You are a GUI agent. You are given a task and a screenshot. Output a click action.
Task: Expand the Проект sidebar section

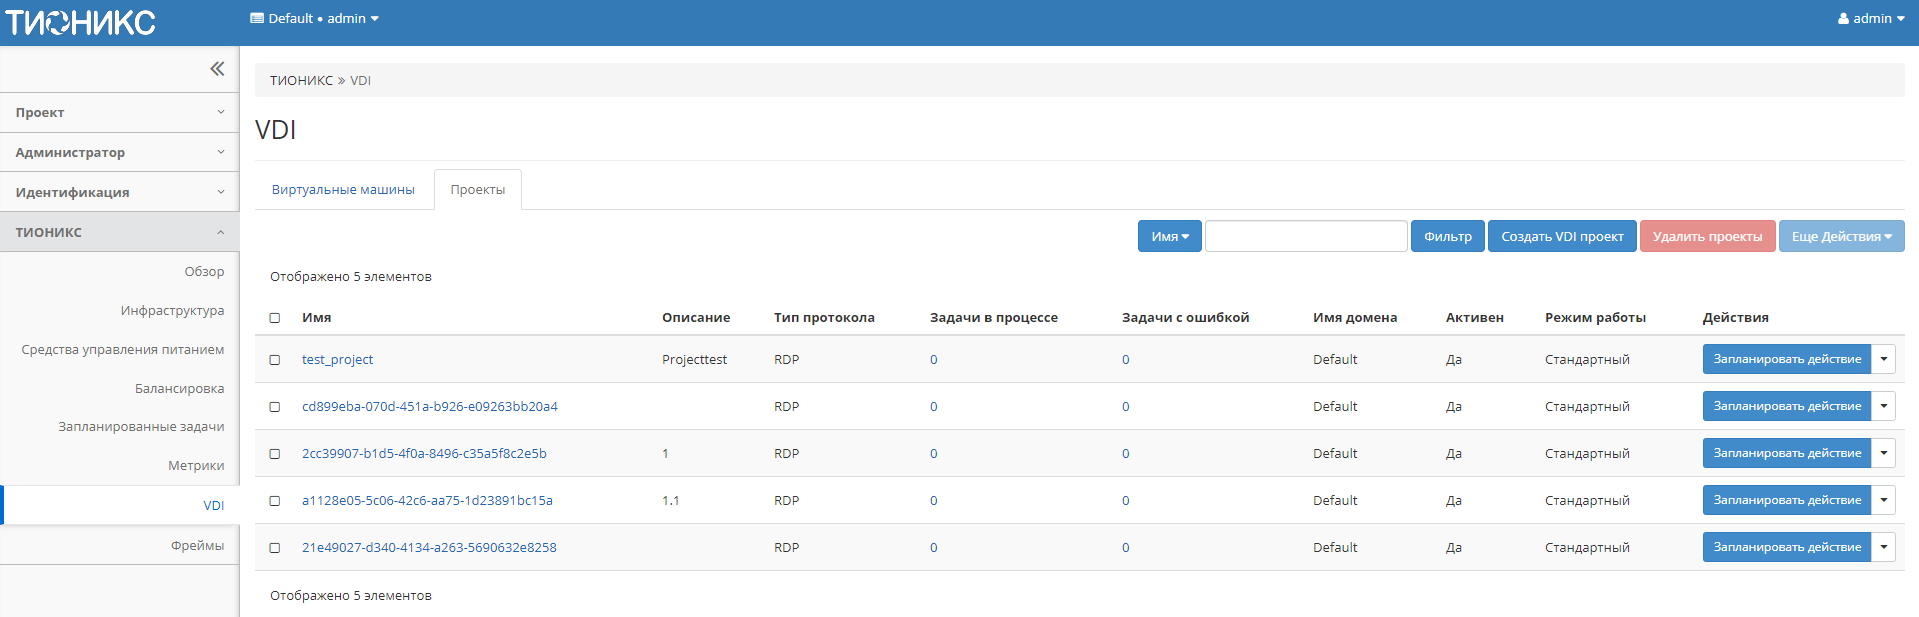(119, 113)
